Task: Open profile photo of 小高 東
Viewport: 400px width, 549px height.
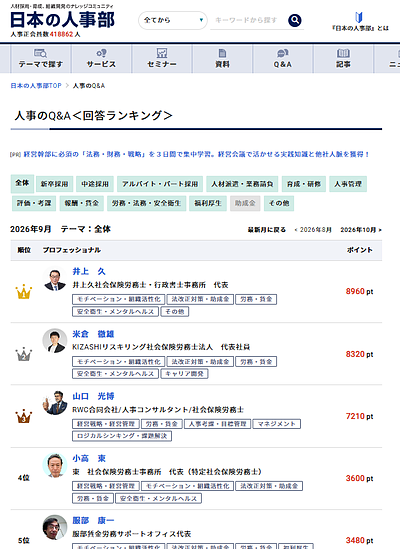Action: coord(55,465)
